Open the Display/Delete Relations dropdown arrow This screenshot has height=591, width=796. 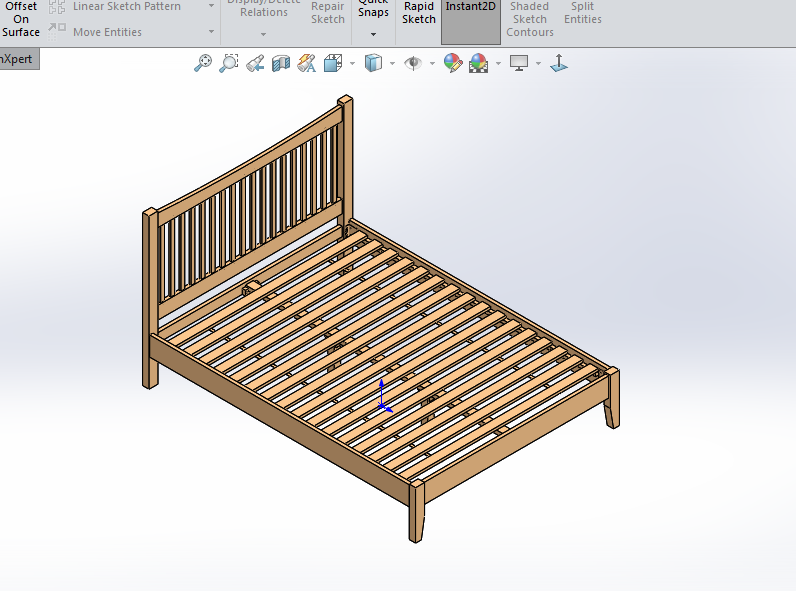(x=263, y=34)
